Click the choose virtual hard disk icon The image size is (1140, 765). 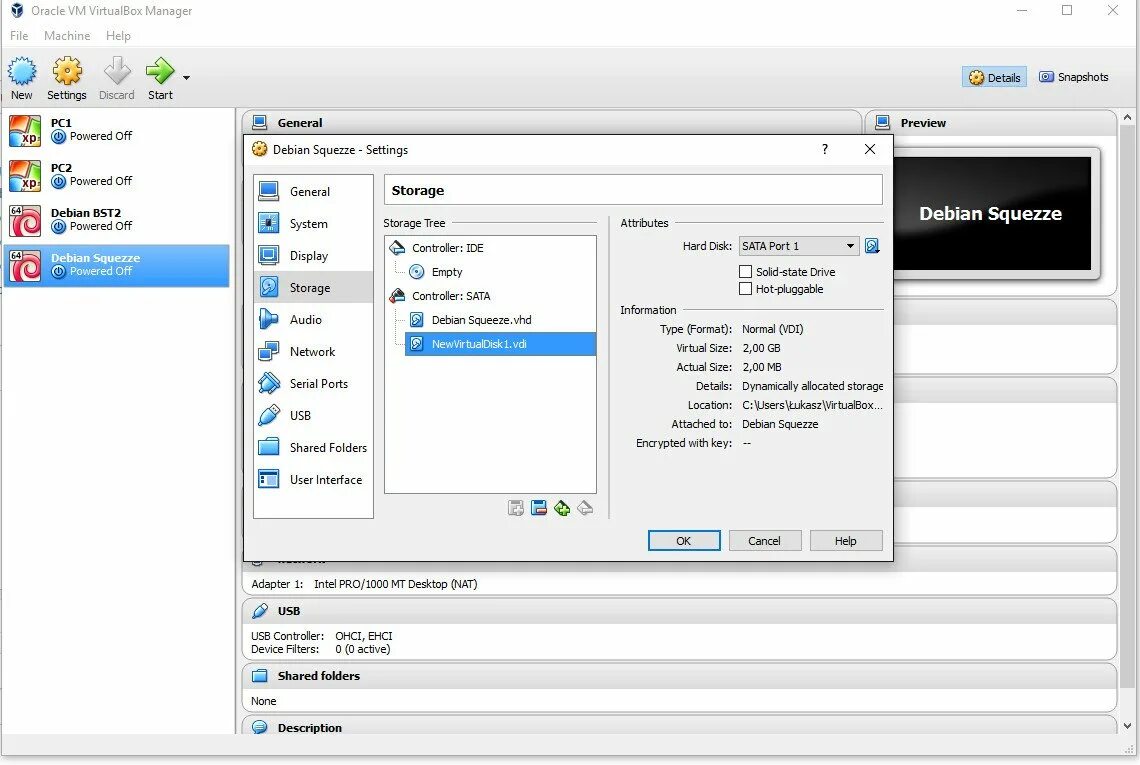(x=872, y=246)
